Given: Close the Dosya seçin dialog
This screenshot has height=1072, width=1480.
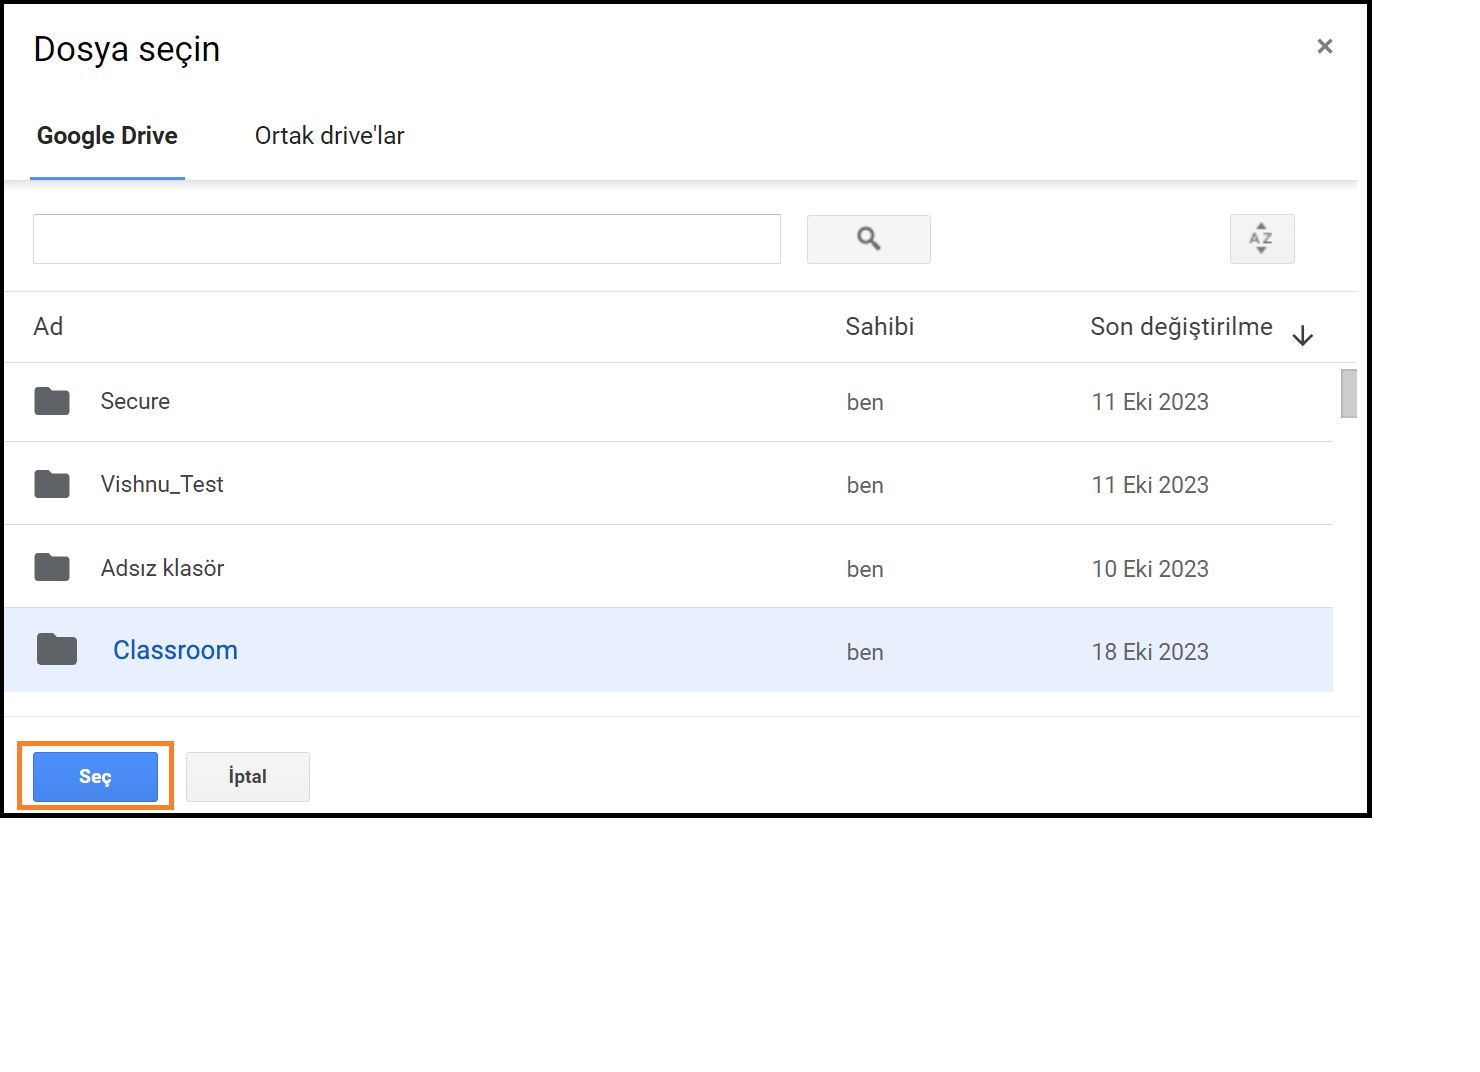Looking at the screenshot, I should [x=1325, y=46].
